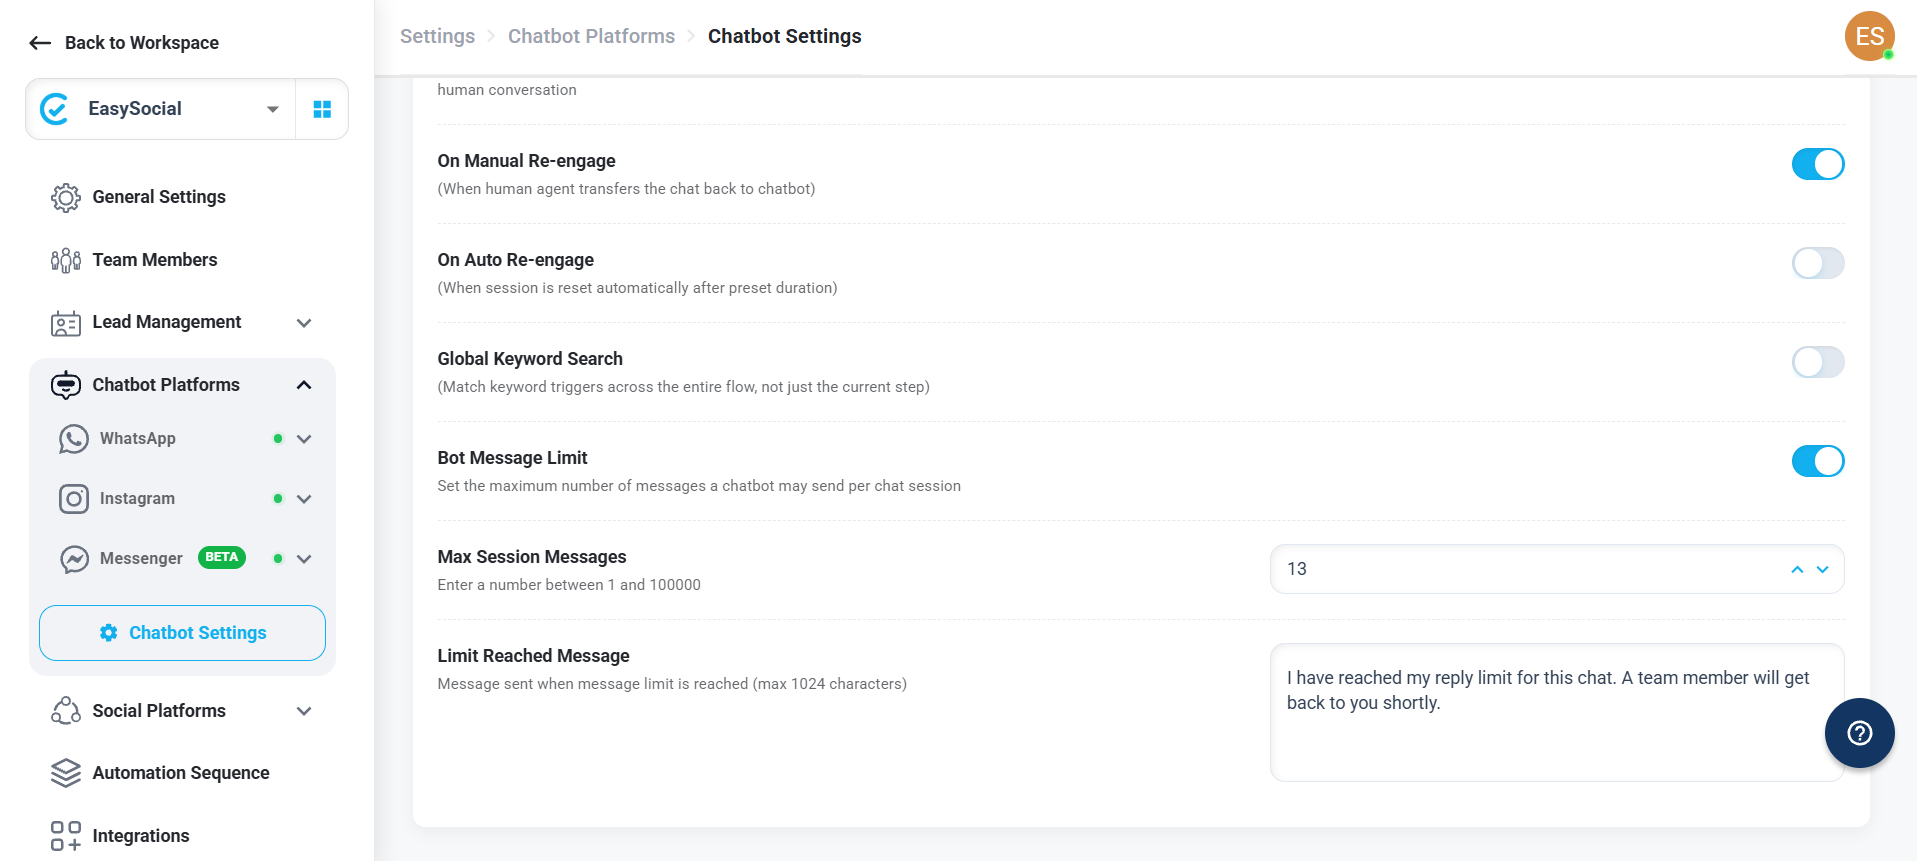Screen dimensions: 1917x861
Task: Turn on Global Keyword Search
Action: point(1818,362)
